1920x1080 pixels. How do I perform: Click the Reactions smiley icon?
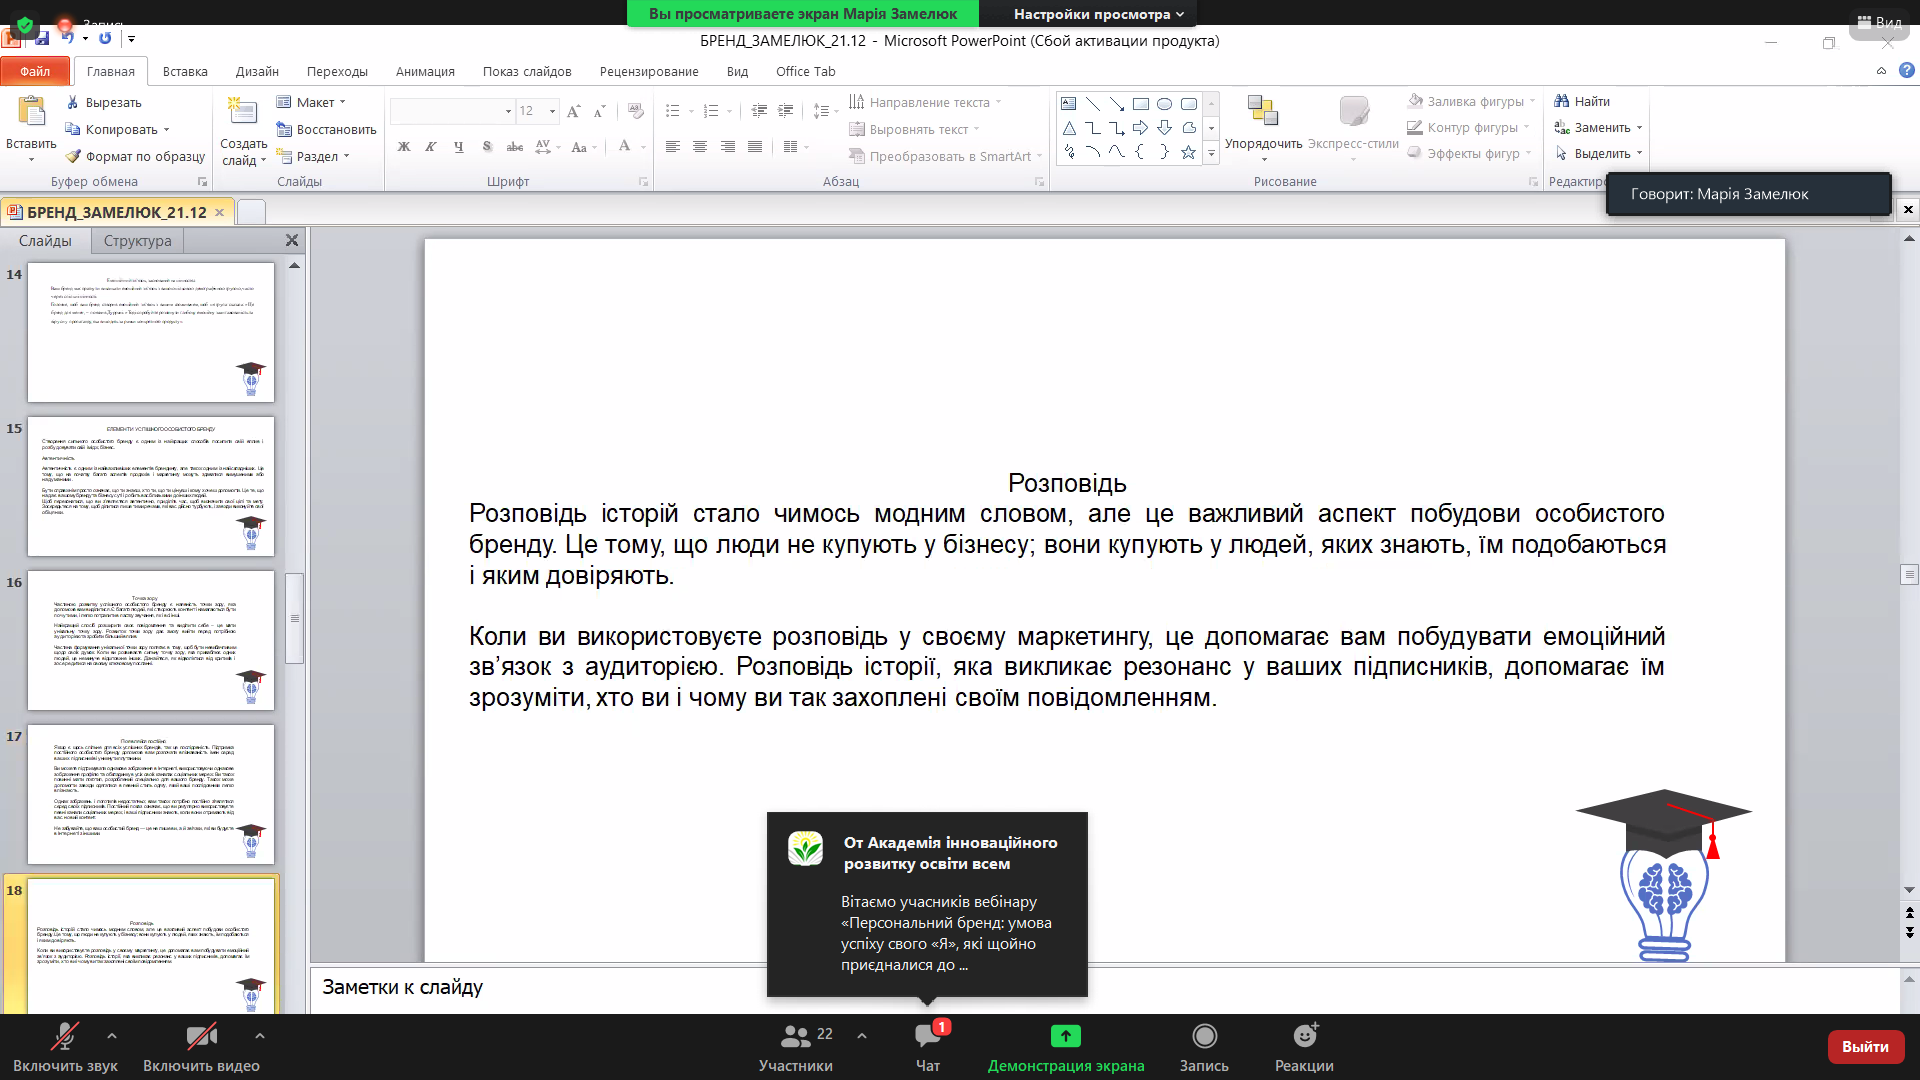click(x=1304, y=1036)
